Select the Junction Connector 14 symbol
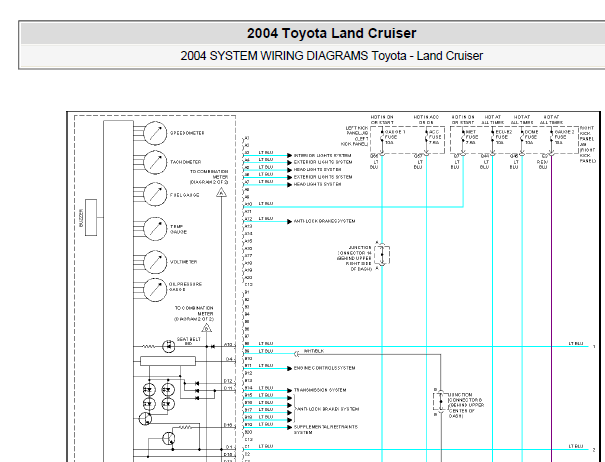605x462 pixels. coord(382,255)
